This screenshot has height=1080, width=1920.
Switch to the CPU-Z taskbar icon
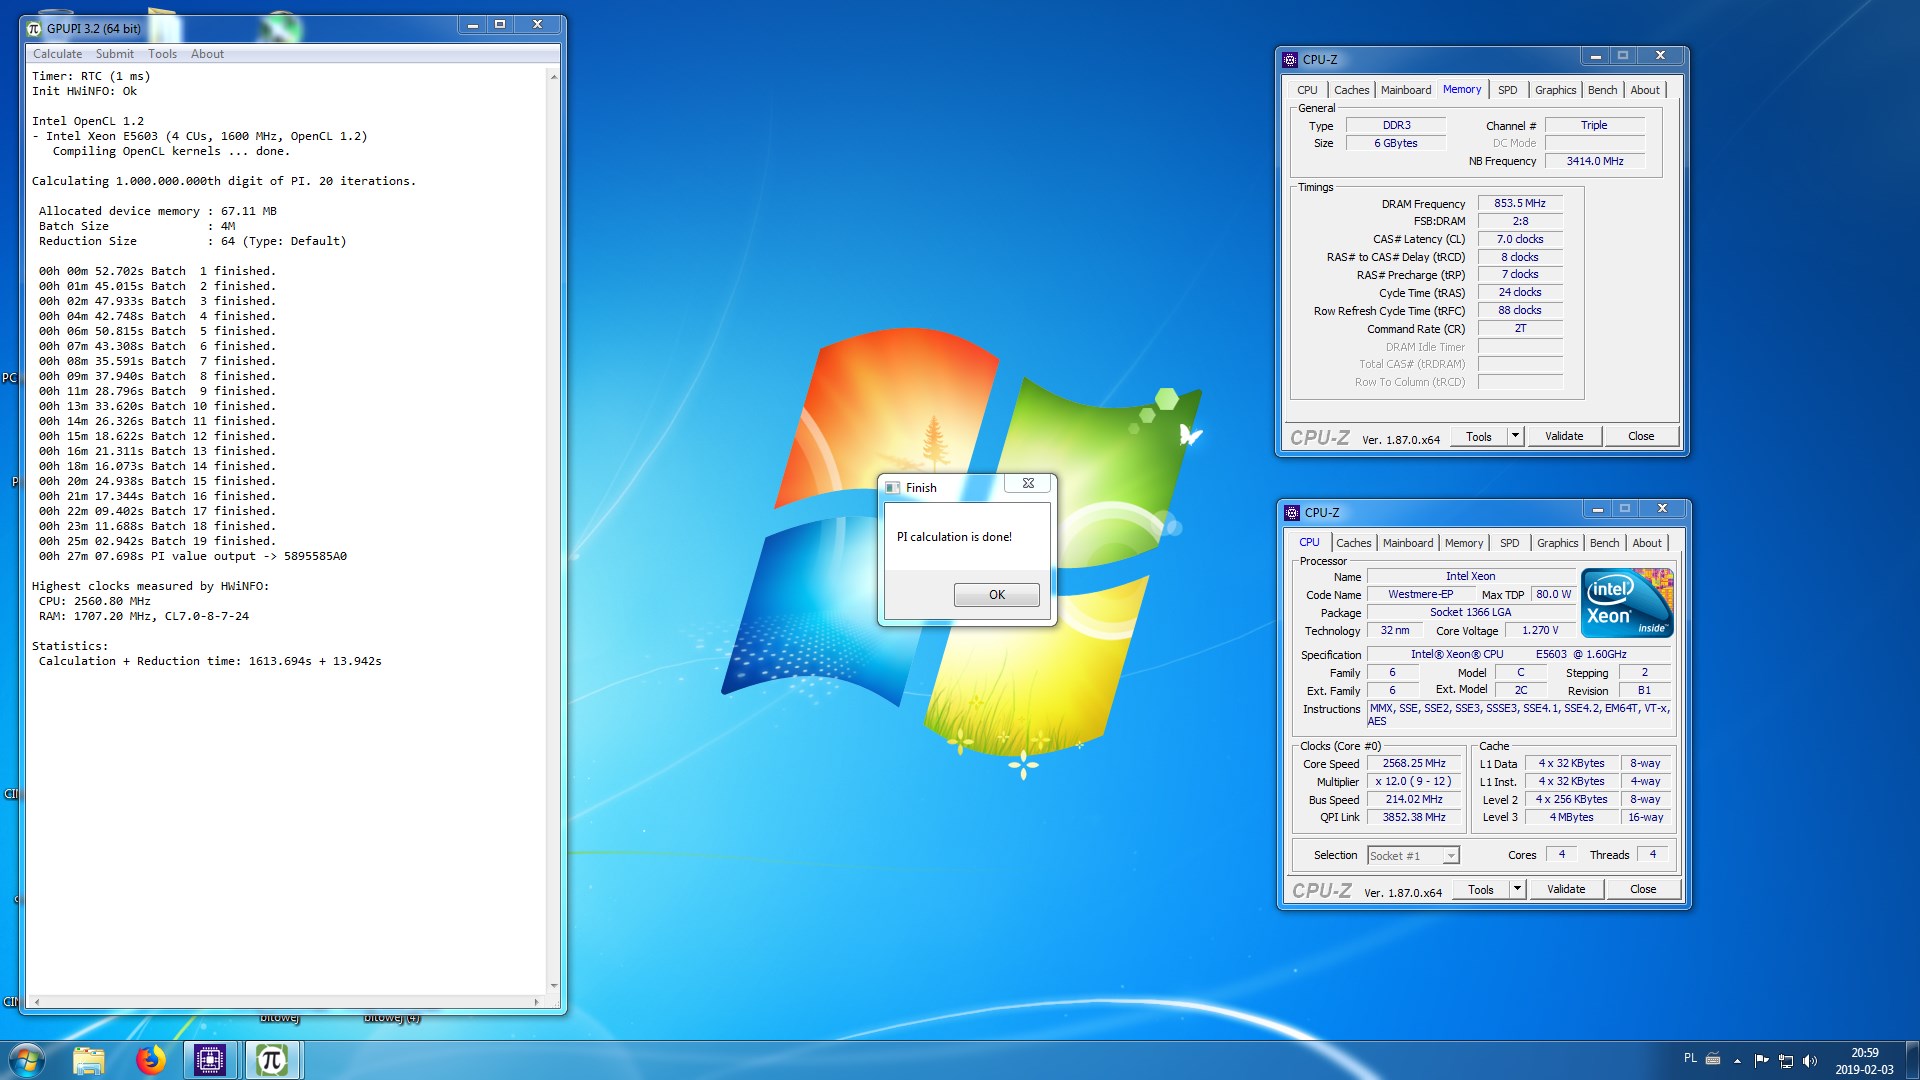(x=210, y=1059)
